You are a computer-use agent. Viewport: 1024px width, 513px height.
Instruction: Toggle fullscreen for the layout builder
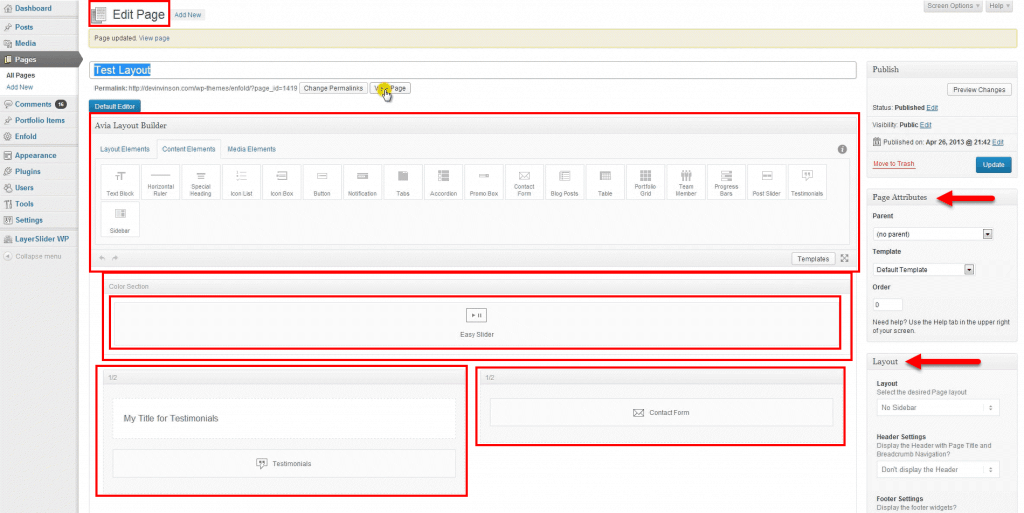pyautogui.click(x=845, y=258)
